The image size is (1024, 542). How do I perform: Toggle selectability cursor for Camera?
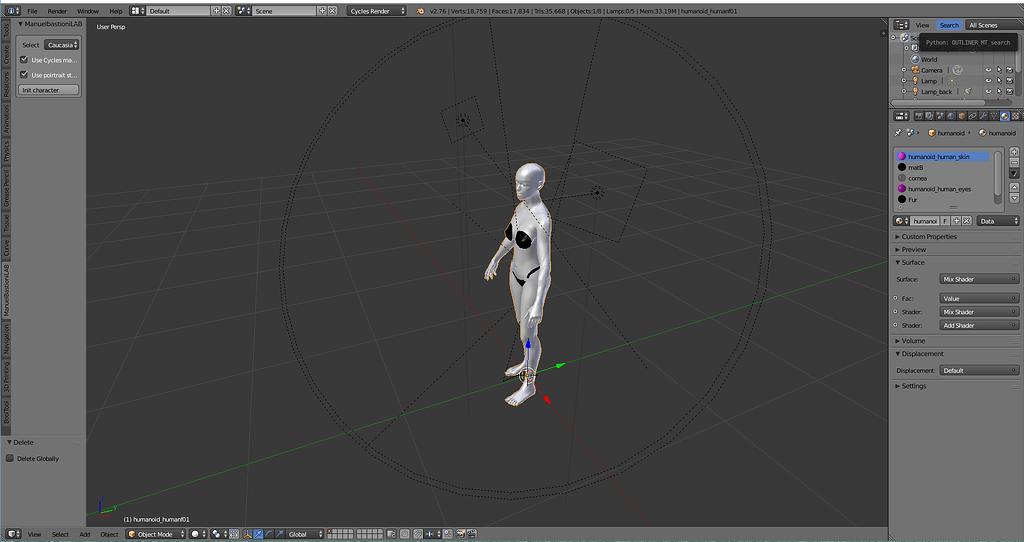[999, 70]
